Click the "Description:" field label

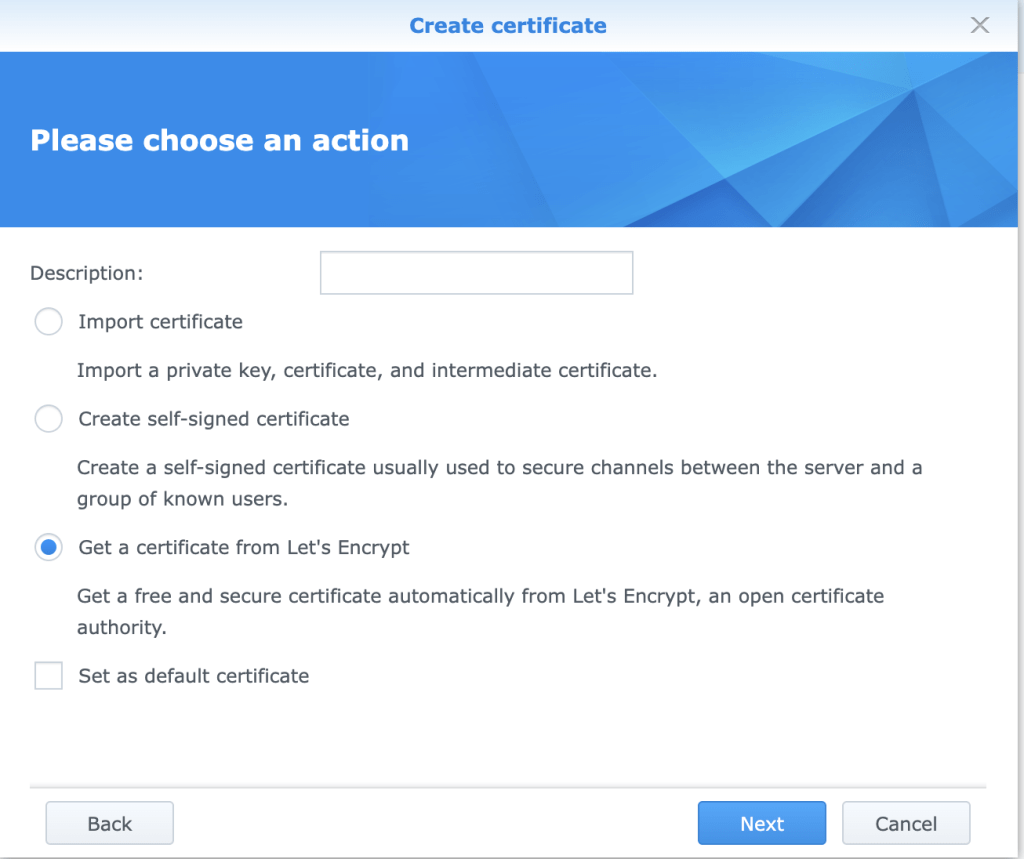click(87, 273)
